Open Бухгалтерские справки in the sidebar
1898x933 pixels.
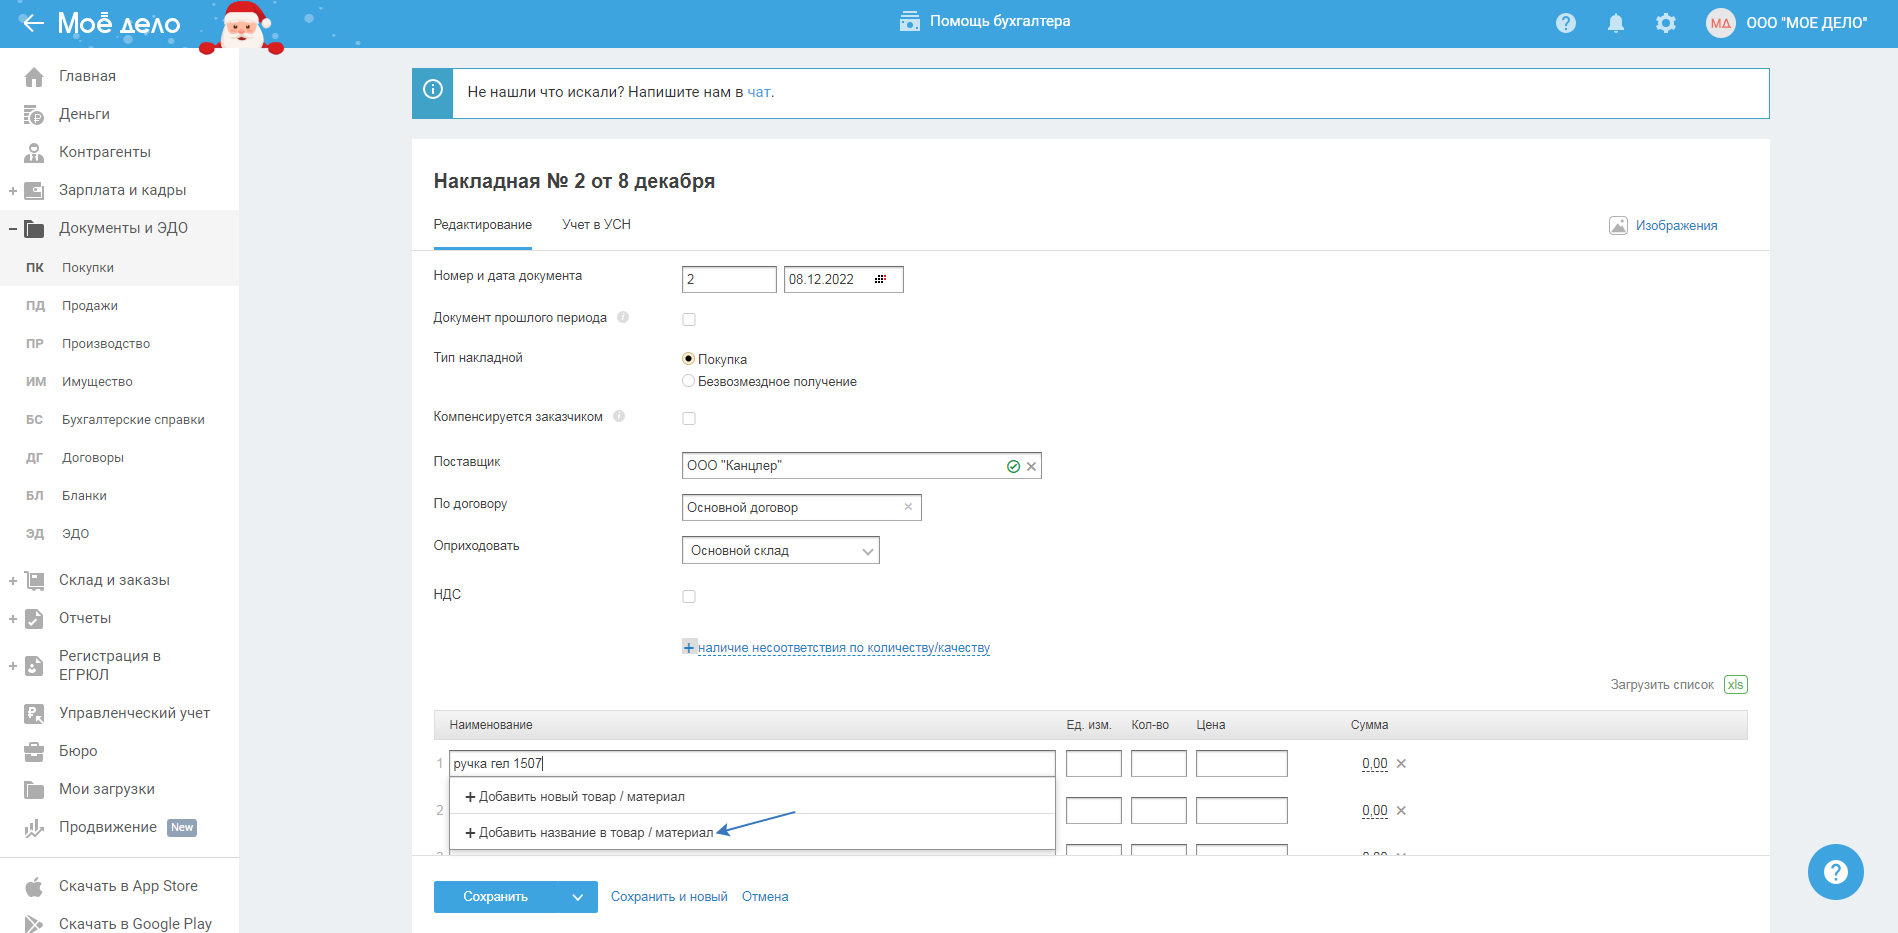pos(133,420)
